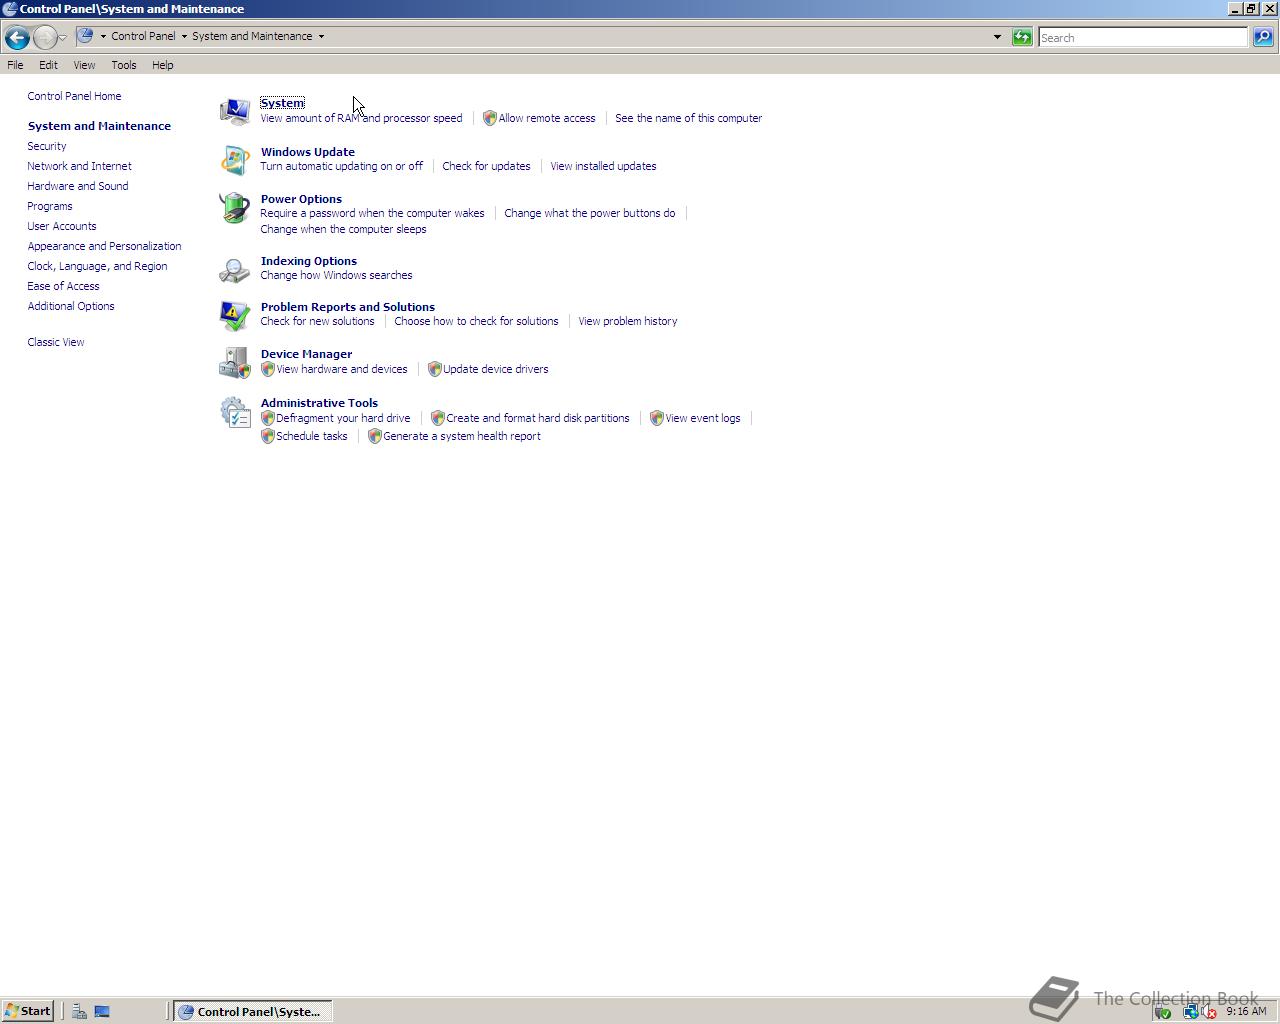
Task: Open the Windows Update heading
Action: (x=308, y=152)
